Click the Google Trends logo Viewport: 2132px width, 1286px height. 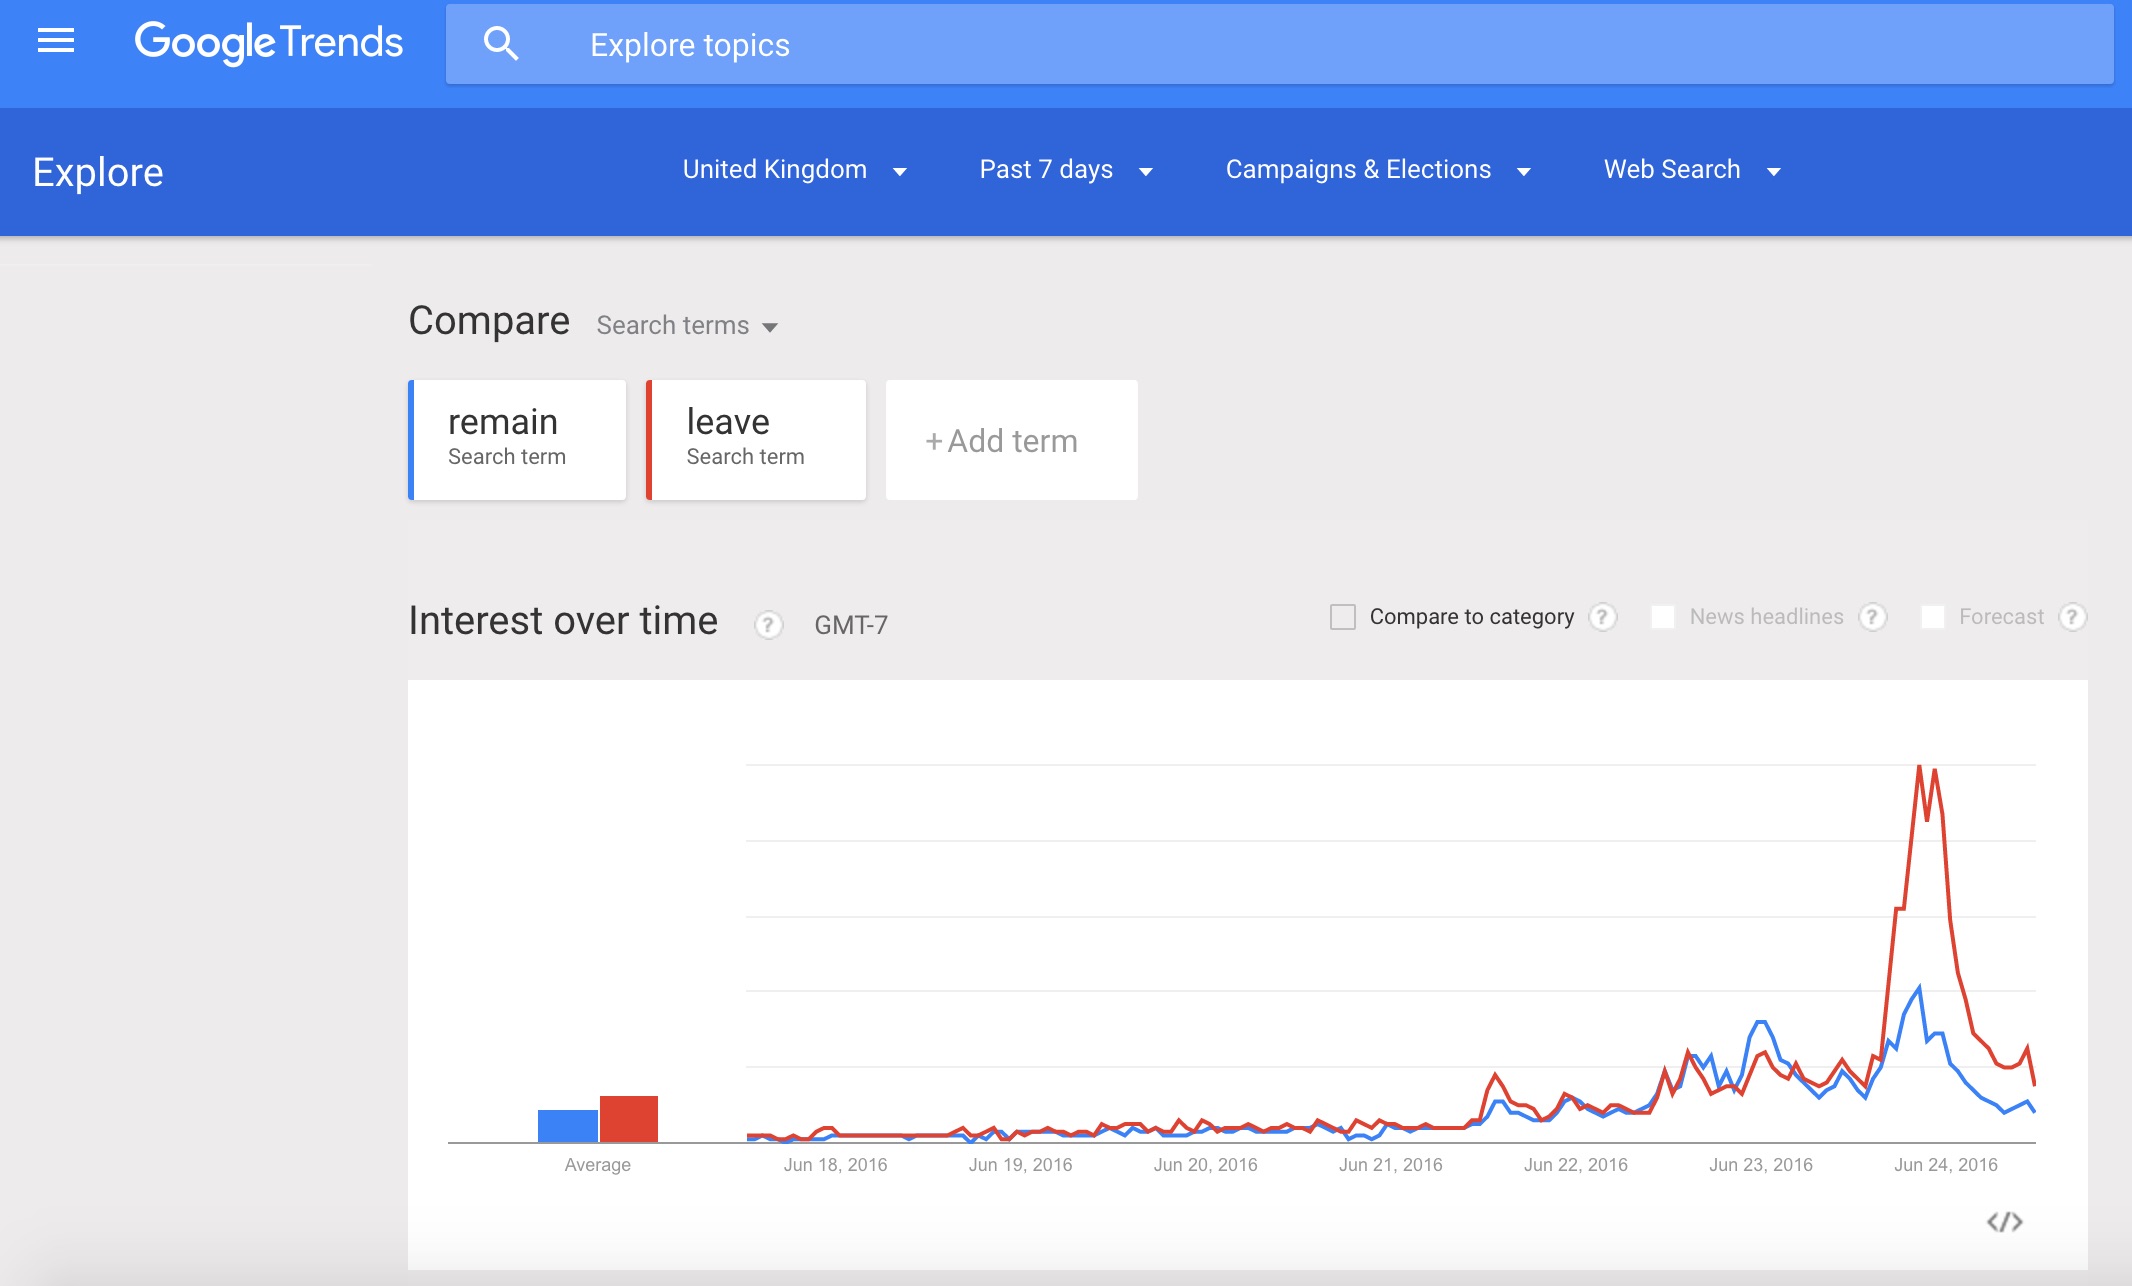point(269,42)
